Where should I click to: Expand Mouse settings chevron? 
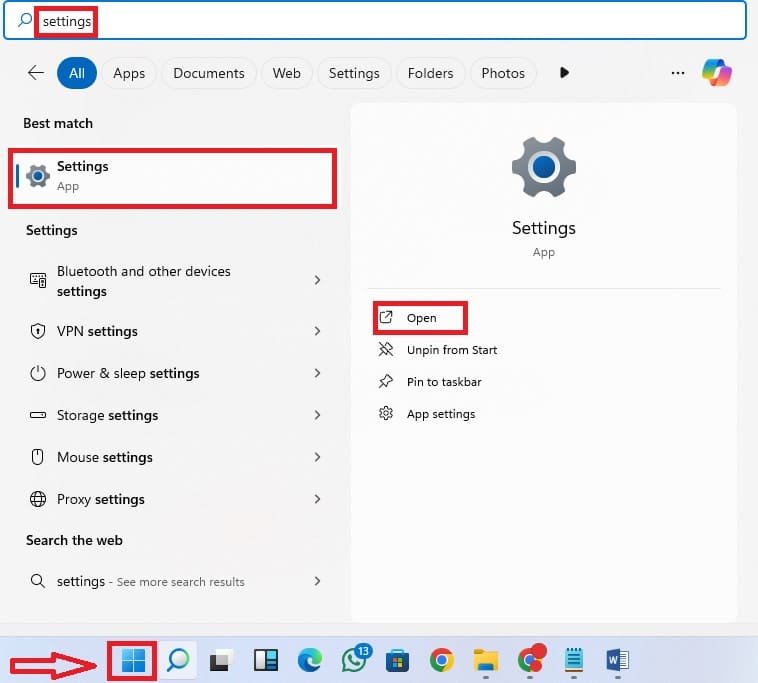point(317,457)
